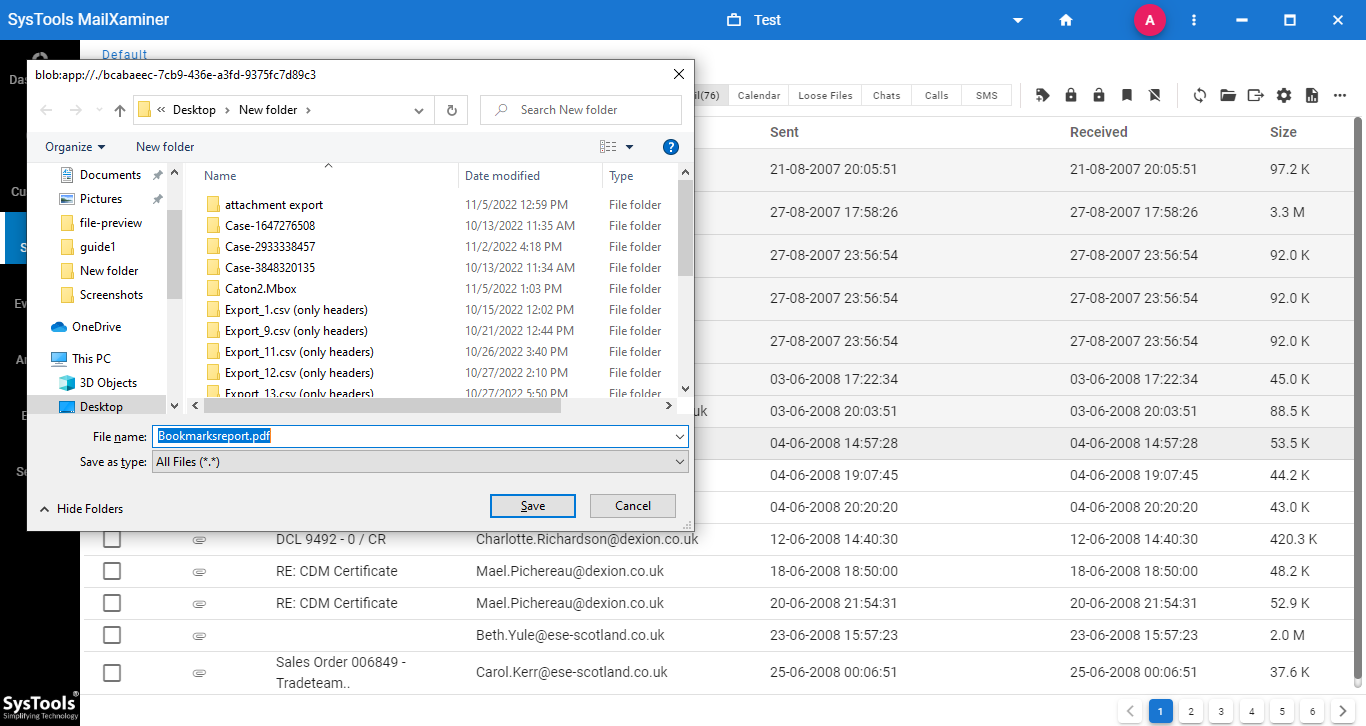Open the Test case dropdown arrow

pyautogui.click(x=1018, y=20)
